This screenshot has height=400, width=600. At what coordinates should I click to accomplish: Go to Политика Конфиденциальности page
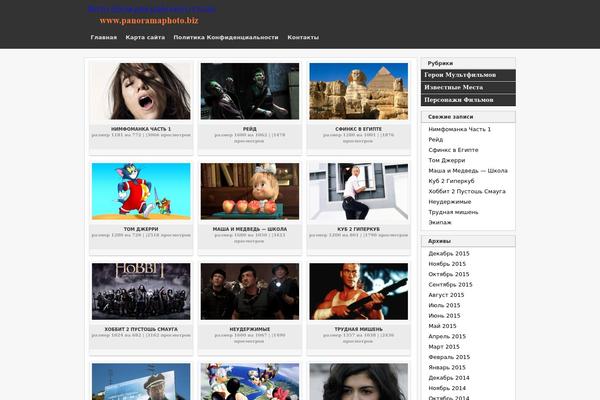226,38
